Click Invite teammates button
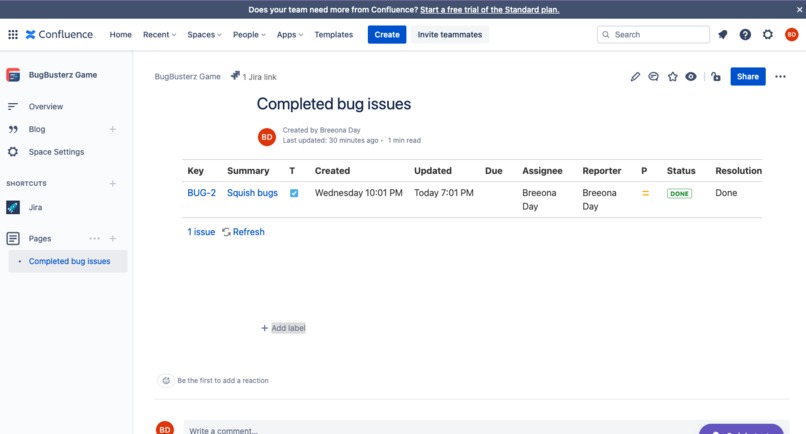The width and height of the screenshot is (806, 434). [x=450, y=34]
